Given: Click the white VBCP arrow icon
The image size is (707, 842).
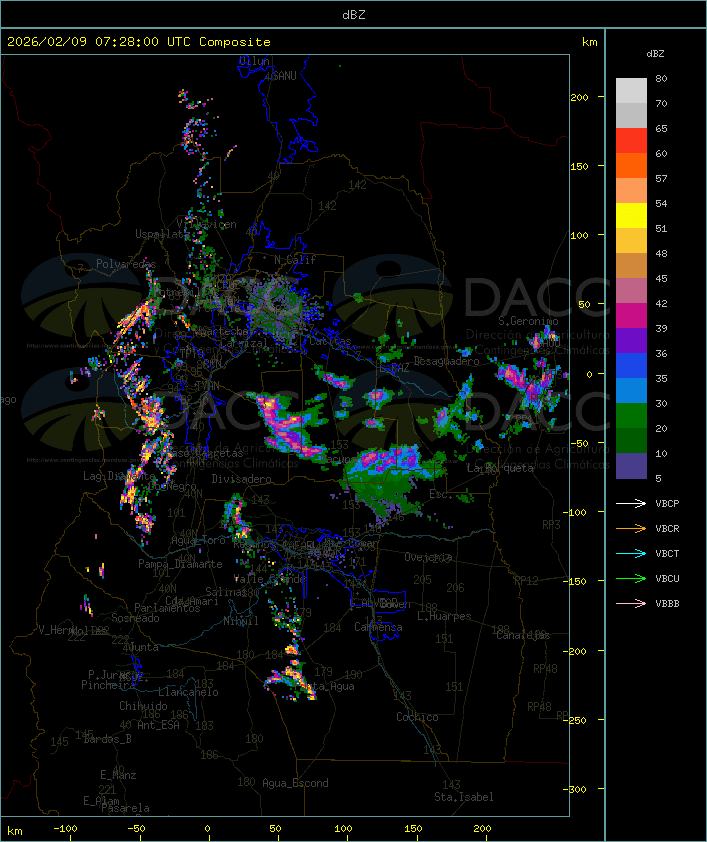Looking at the screenshot, I should click(x=631, y=503).
